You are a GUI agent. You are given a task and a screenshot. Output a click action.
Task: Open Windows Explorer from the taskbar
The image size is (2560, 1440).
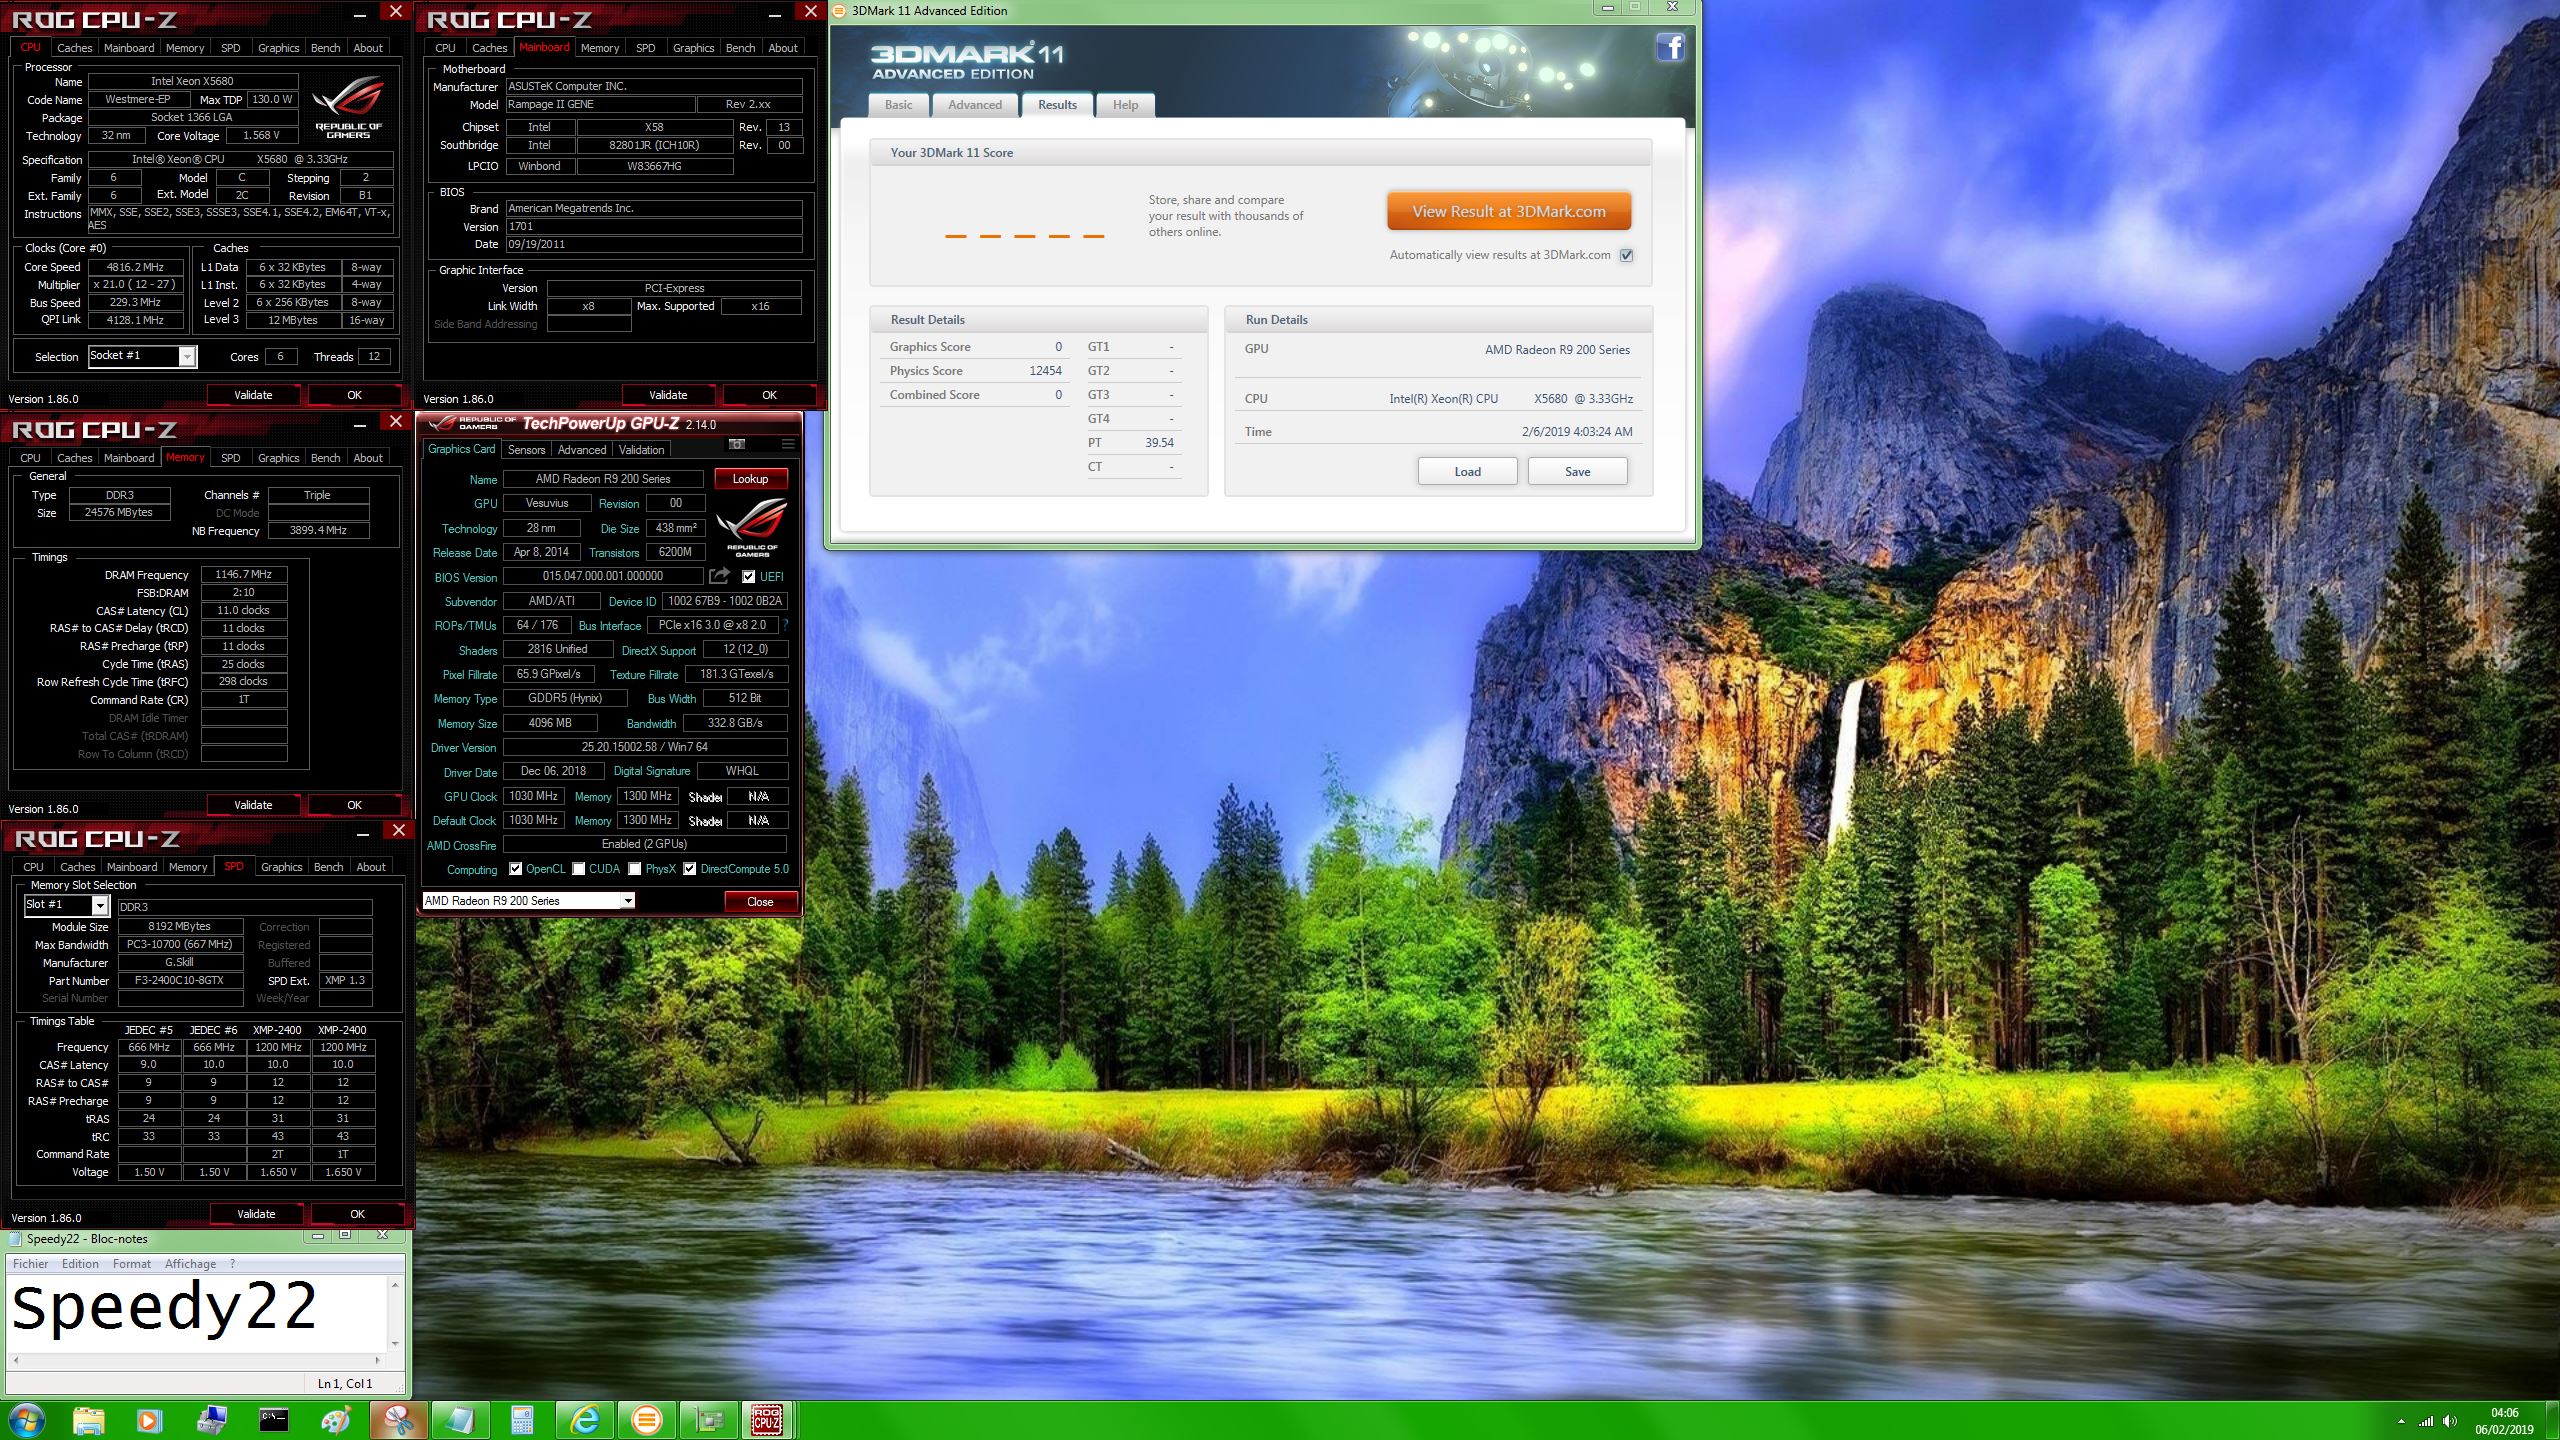(88, 1420)
